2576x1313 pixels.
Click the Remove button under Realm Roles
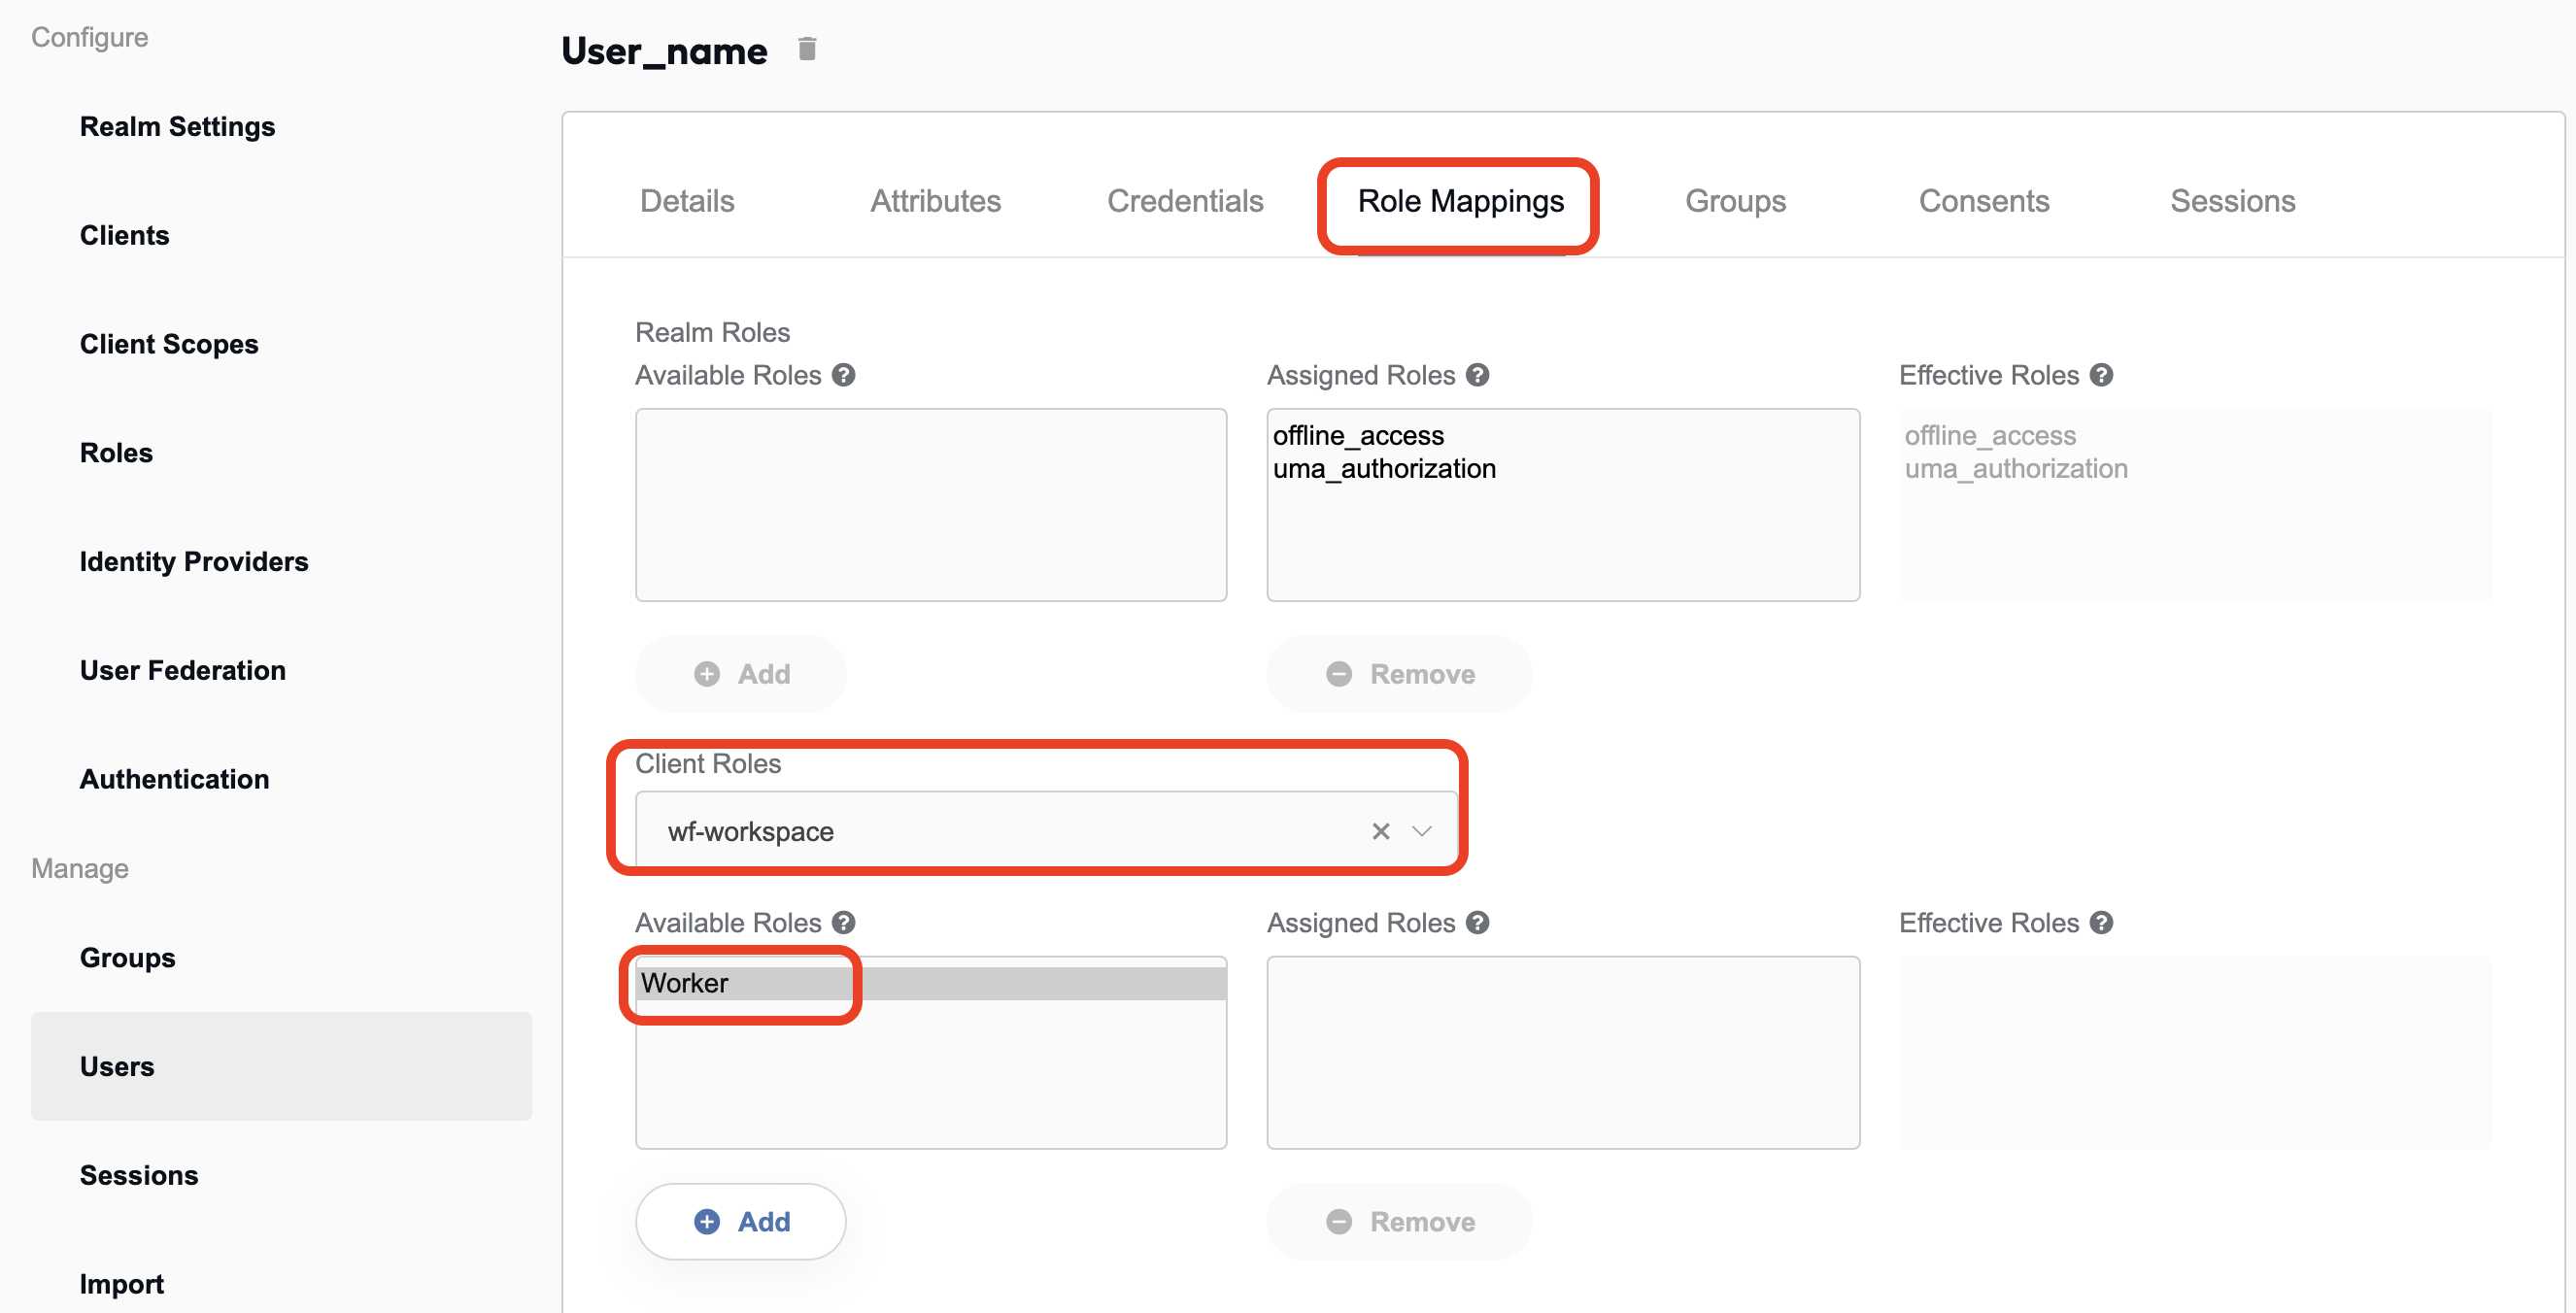coord(1399,674)
